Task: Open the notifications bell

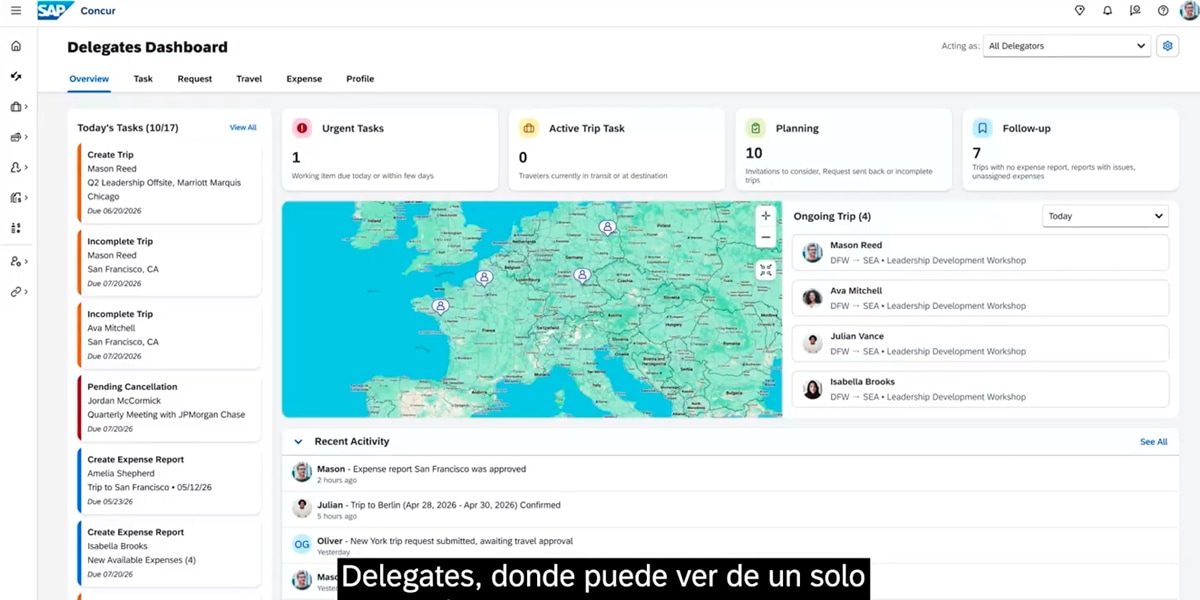Action: point(1107,11)
